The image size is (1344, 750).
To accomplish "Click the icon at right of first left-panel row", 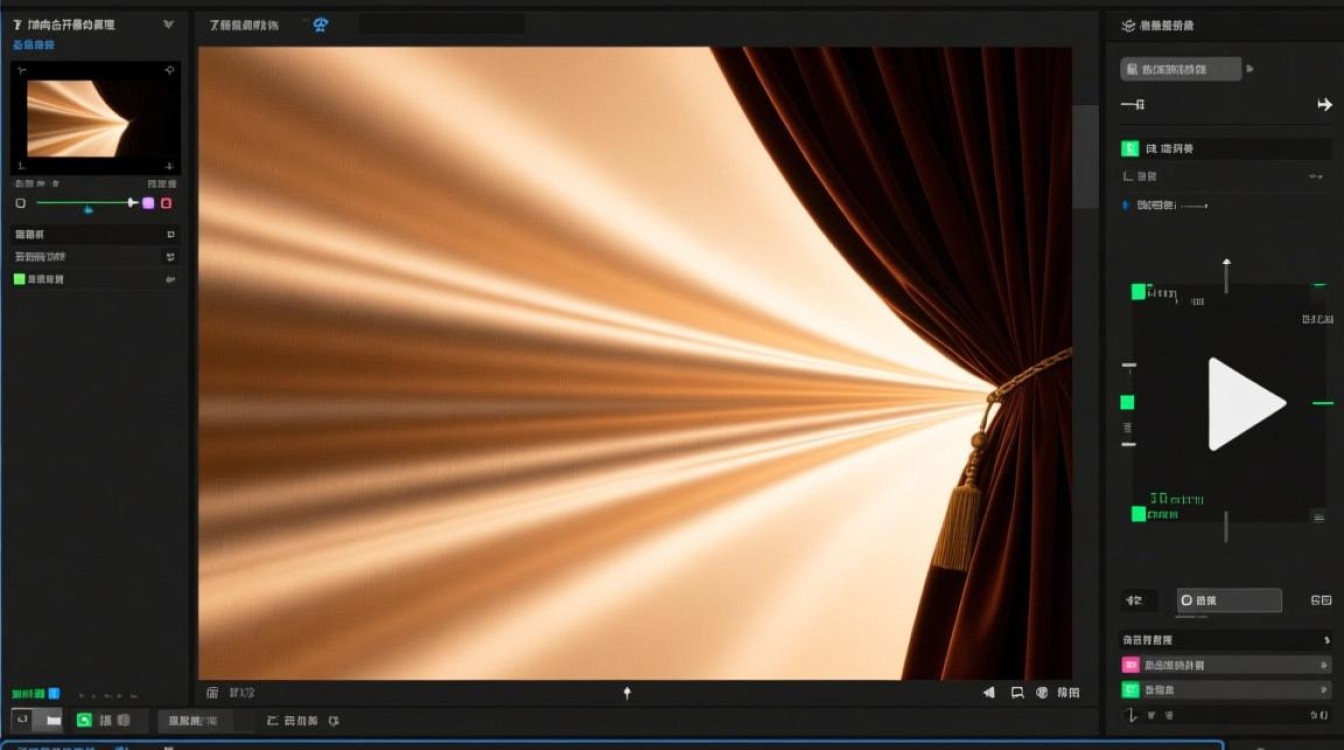I will pyautogui.click(x=170, y=234).
